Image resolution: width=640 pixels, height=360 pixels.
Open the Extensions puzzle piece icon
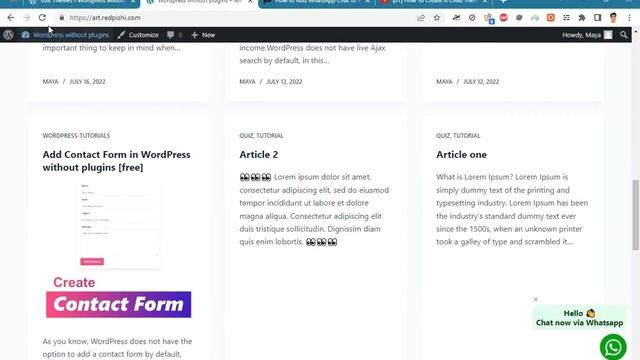tap(582, 18)
